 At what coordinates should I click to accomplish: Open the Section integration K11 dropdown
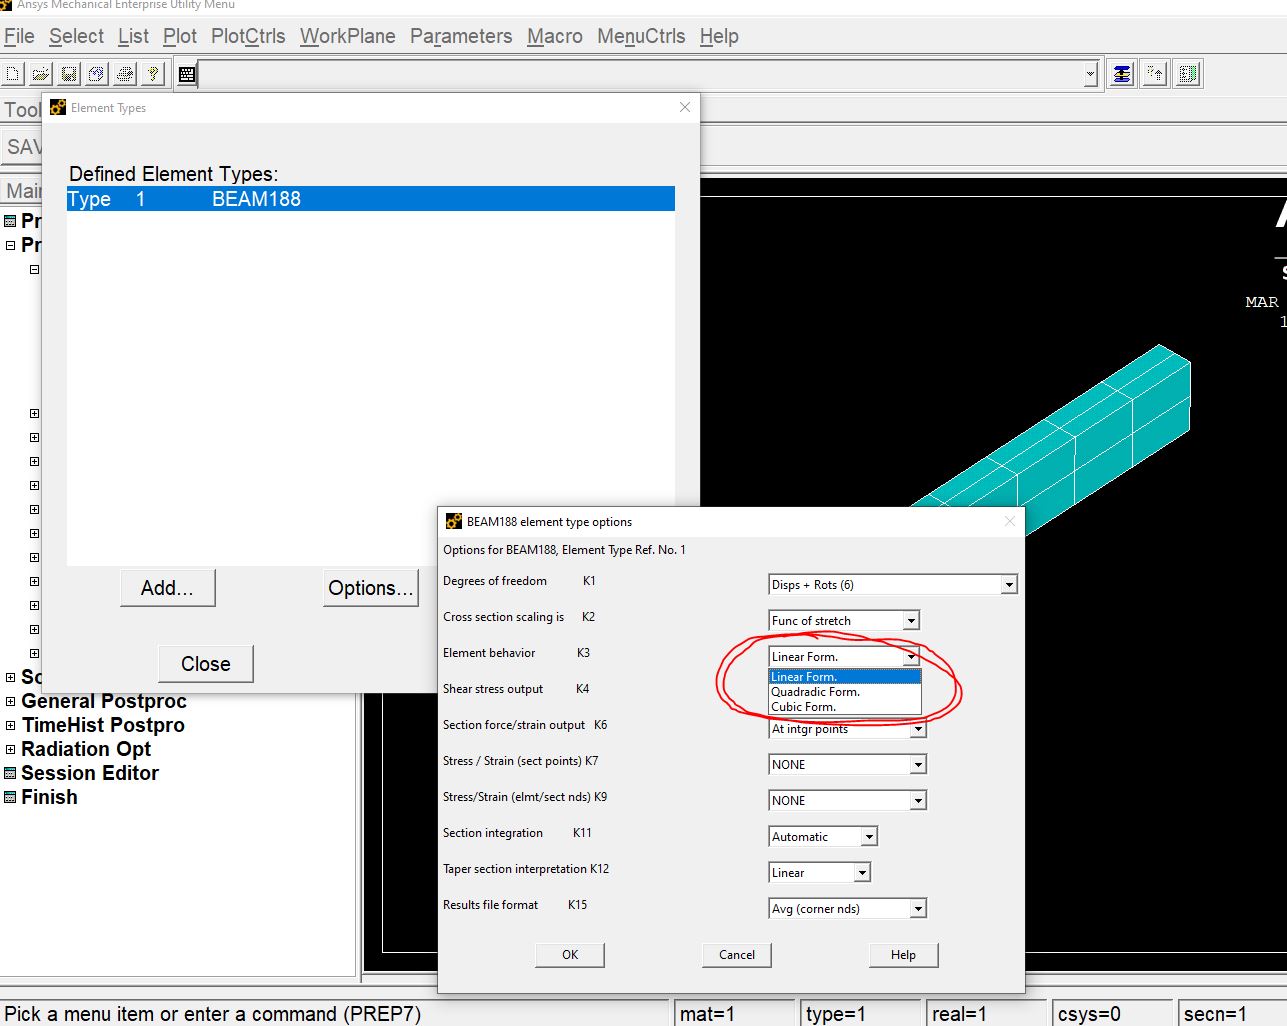[869, 837]
